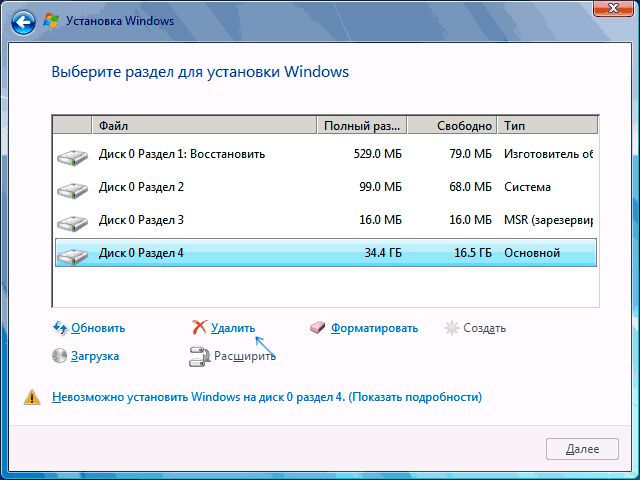The width and height of the screenshot is (640, 480).
Task: Click the 79.0 МБ free space cell
Action: 470,154
